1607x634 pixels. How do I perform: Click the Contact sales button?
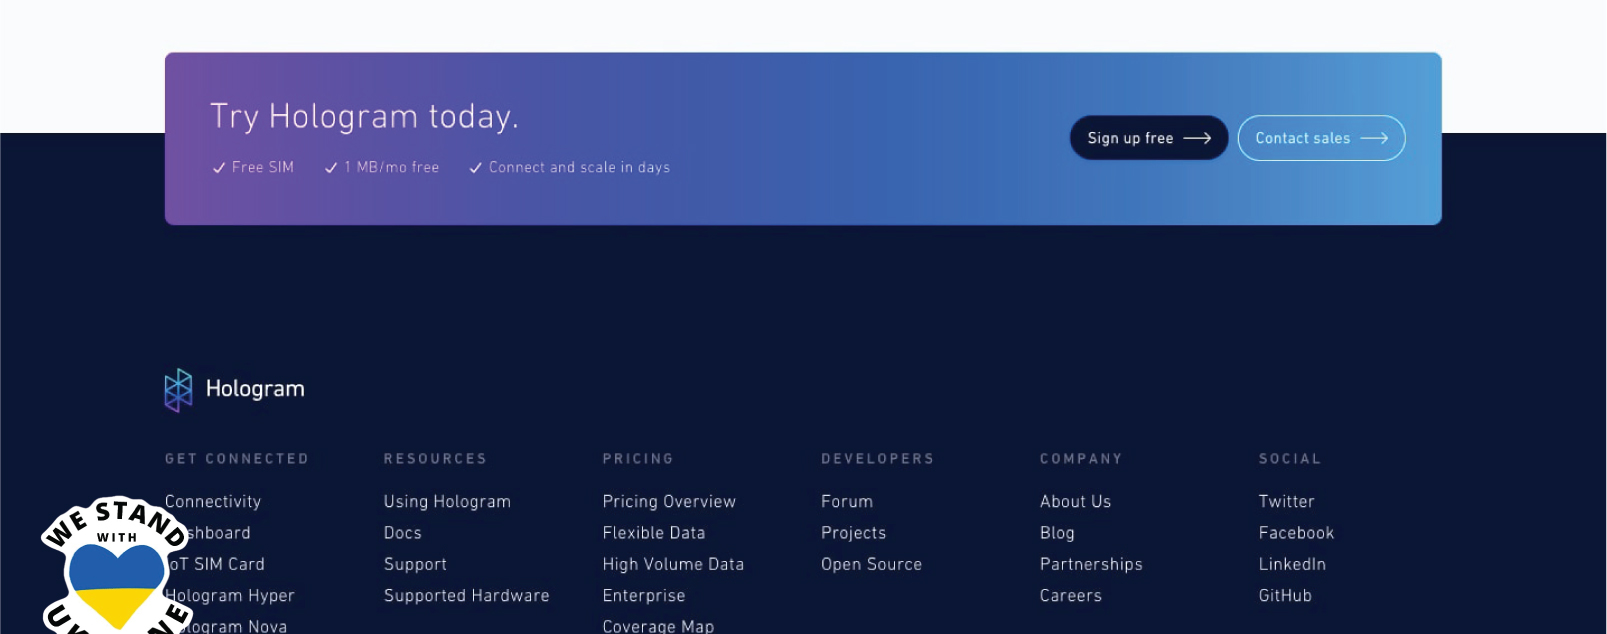click(1321, 138)
